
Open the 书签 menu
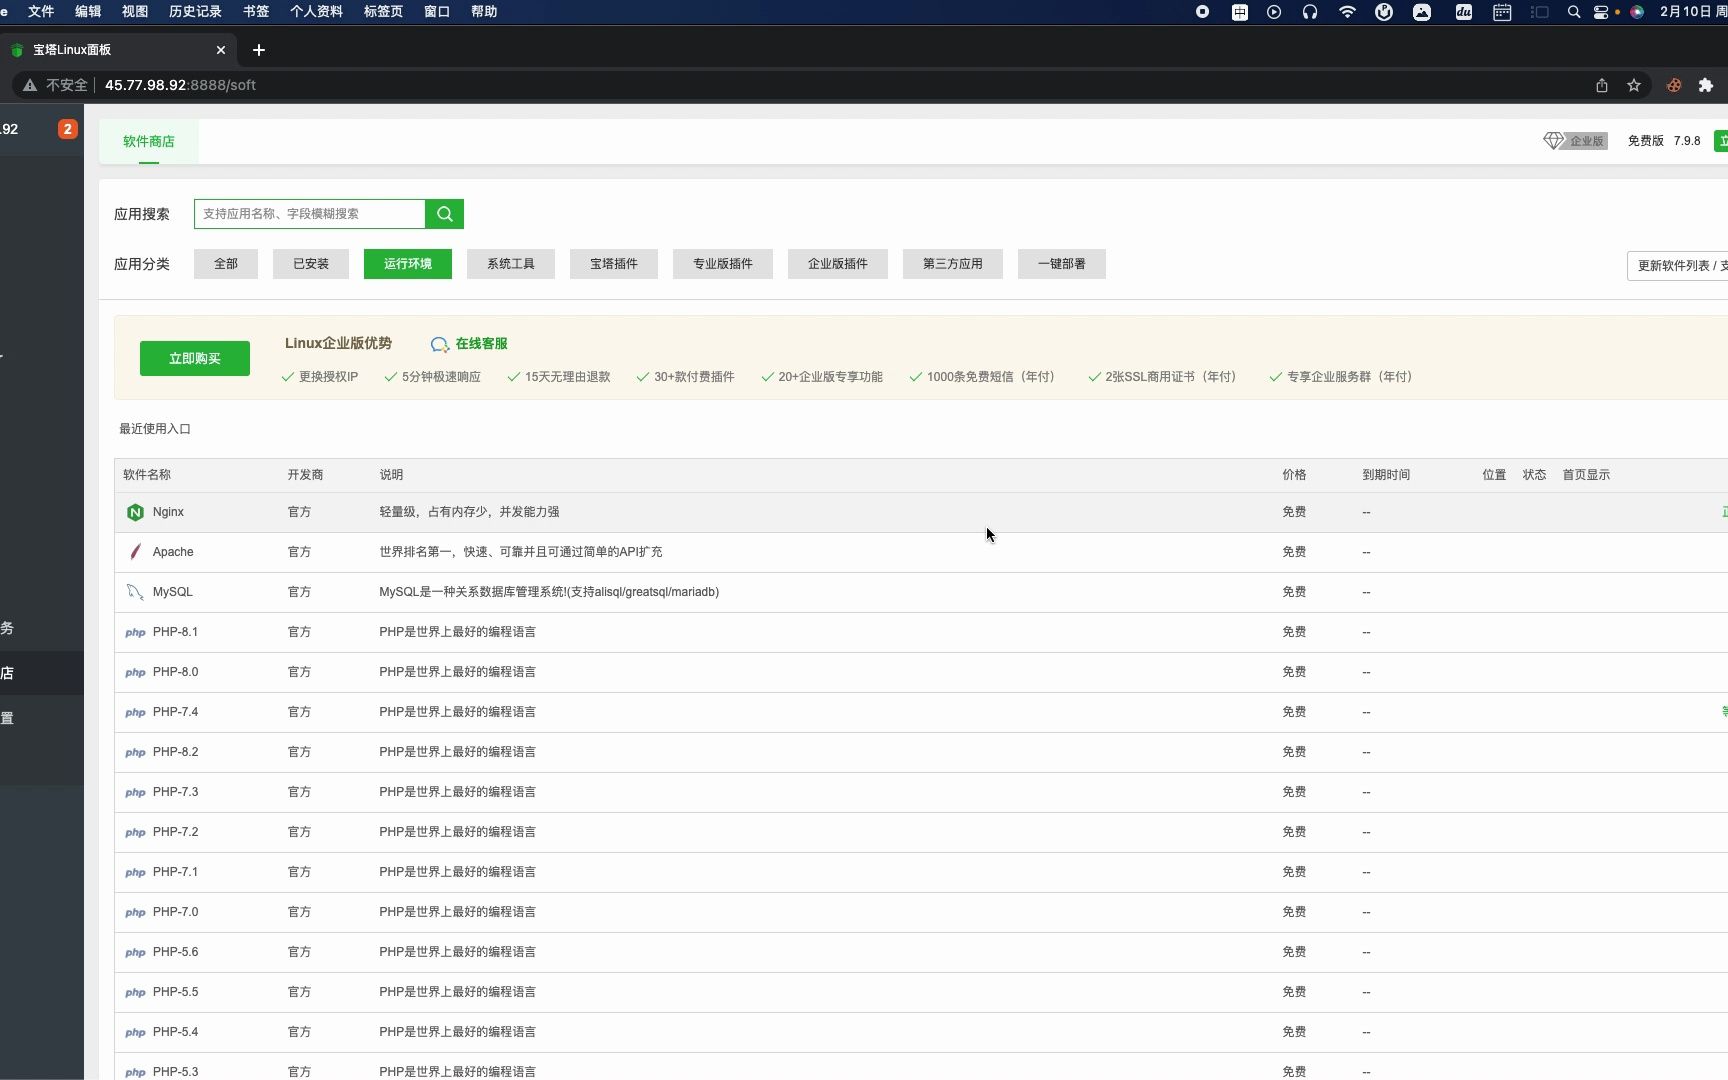click(x=256, y=12)
